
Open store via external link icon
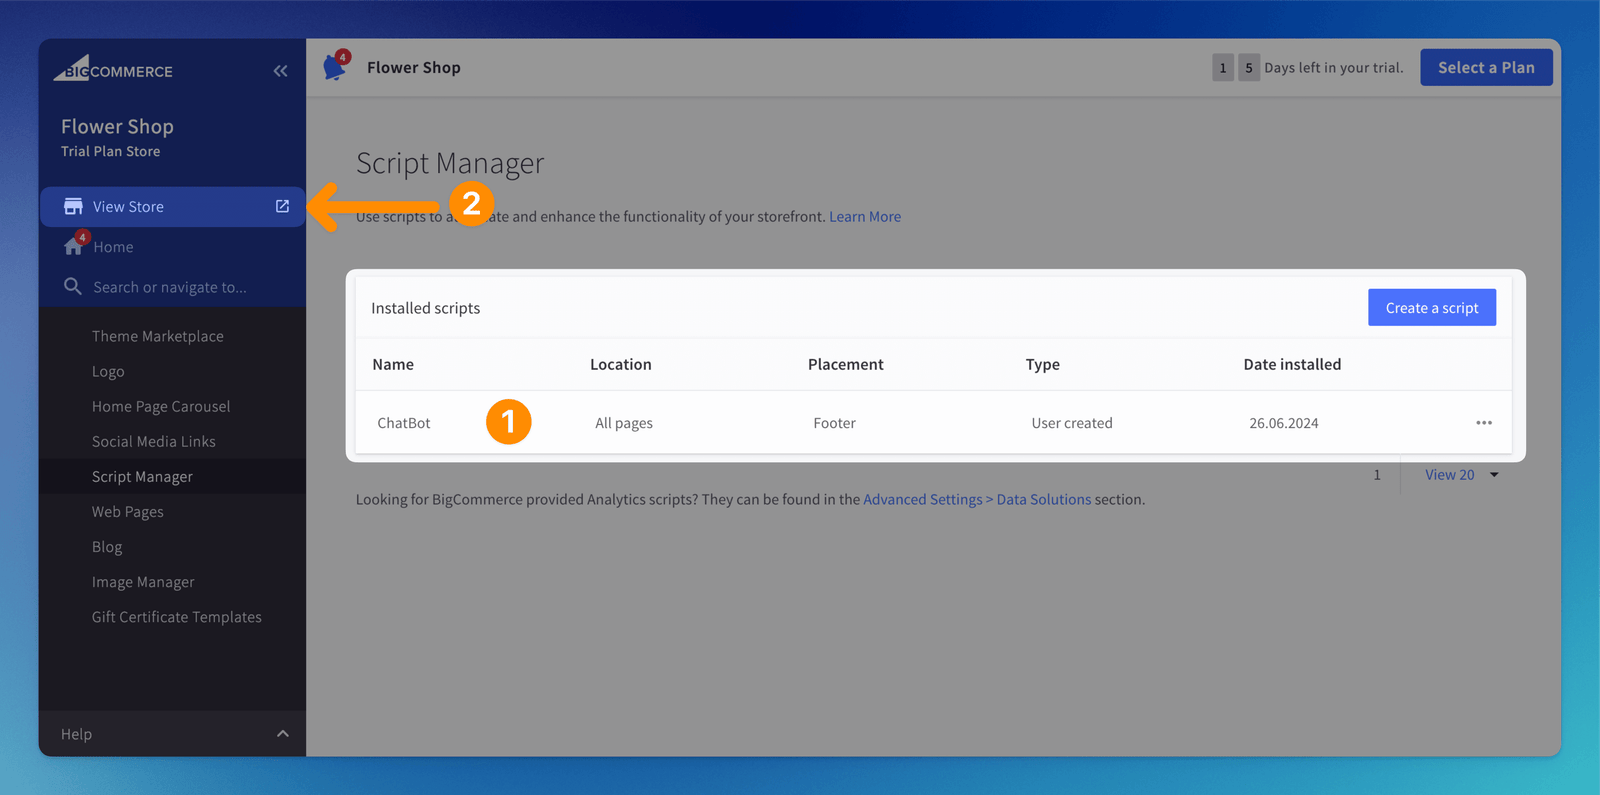pos(282,206)
